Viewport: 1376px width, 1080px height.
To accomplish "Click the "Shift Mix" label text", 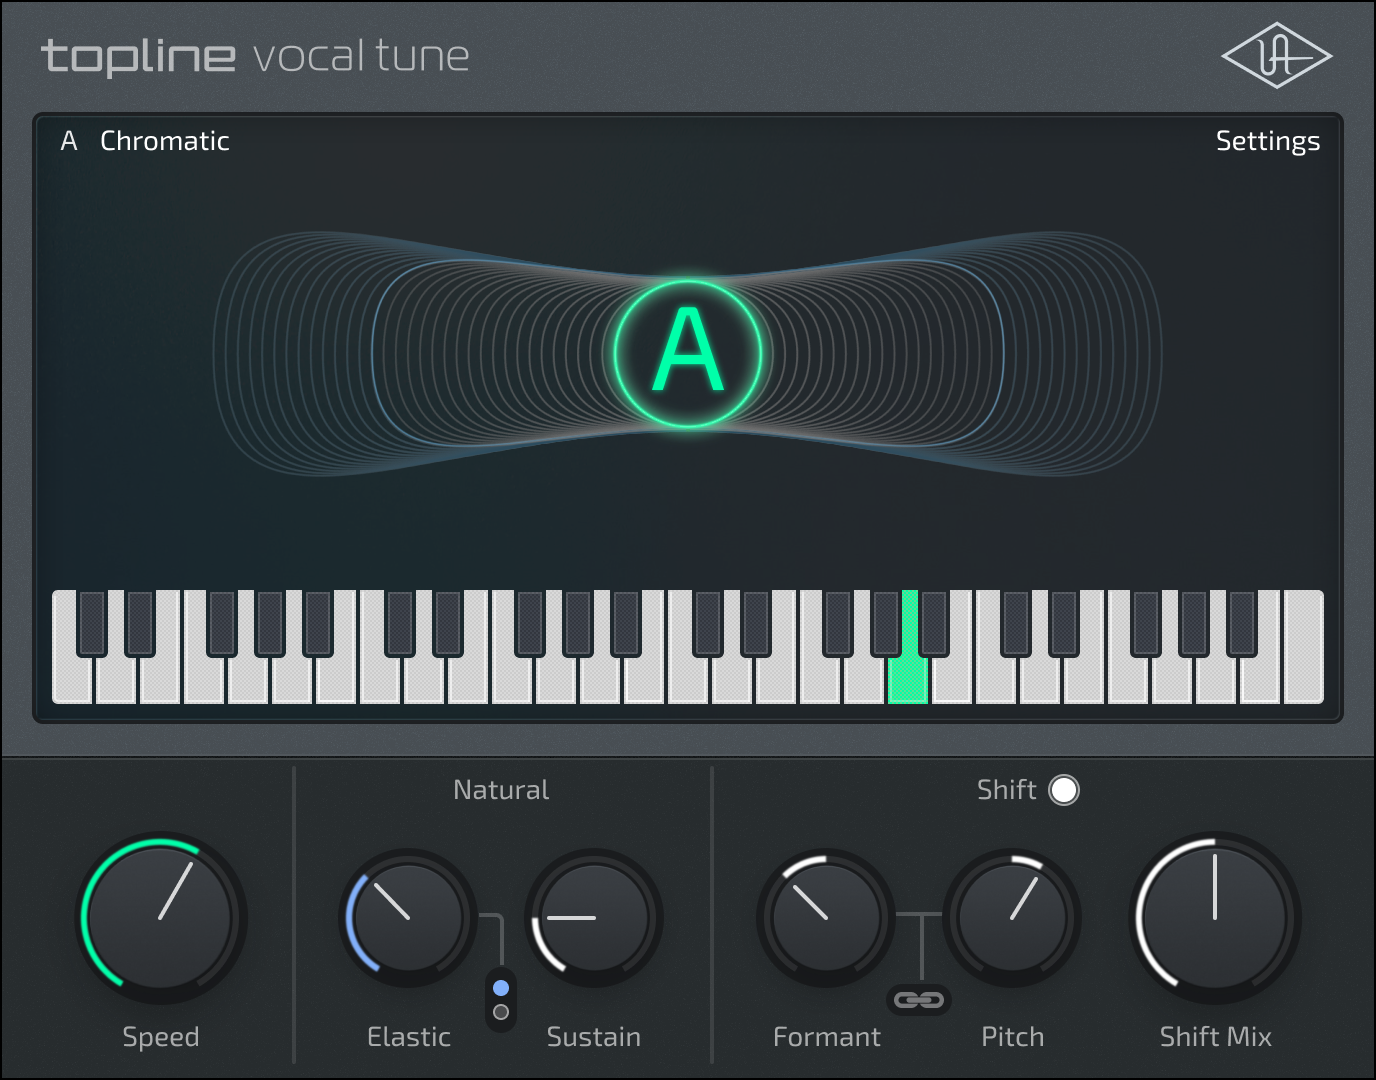I will pos(1216,1037).
